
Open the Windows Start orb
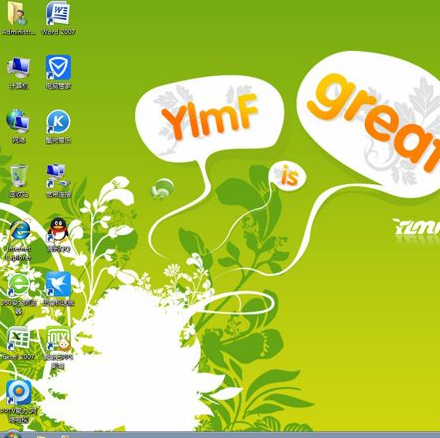point(11,434)
